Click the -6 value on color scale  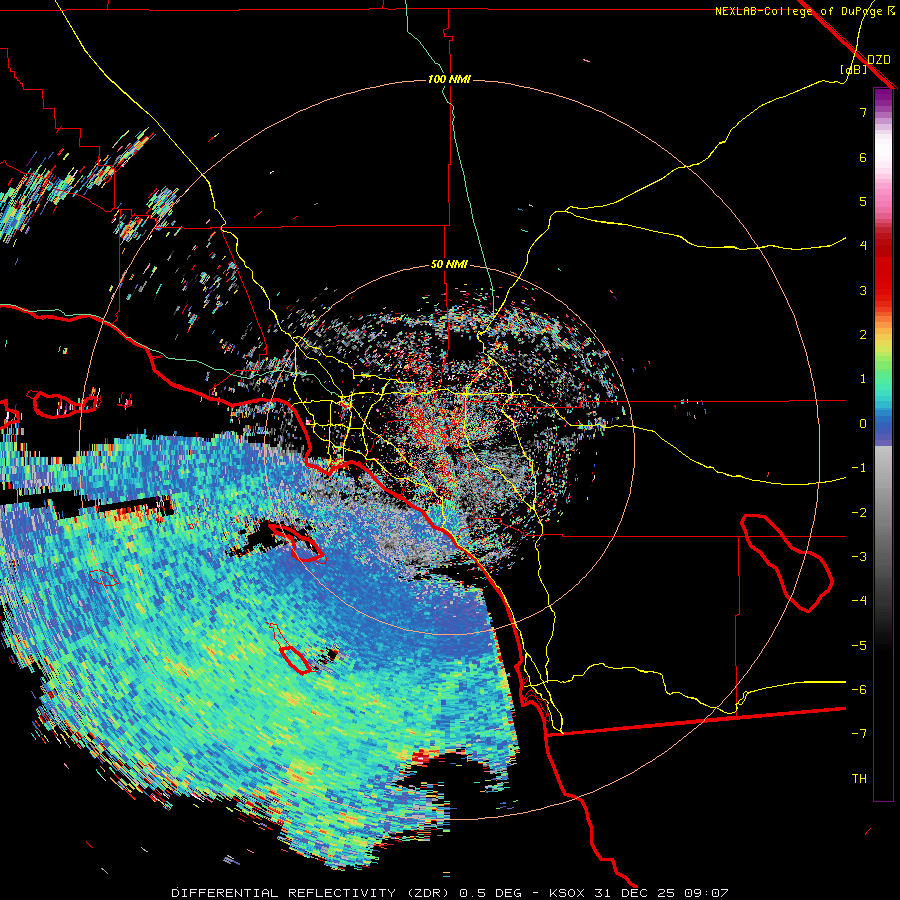tap(859, 690)
